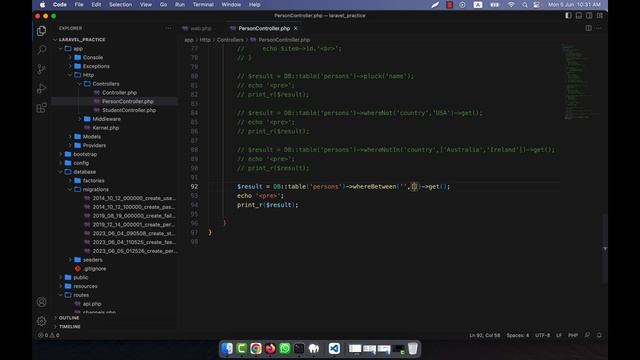Open the Manage gear icon
The width and height of the screenshot is (640, 360).
tap(41, 321)
